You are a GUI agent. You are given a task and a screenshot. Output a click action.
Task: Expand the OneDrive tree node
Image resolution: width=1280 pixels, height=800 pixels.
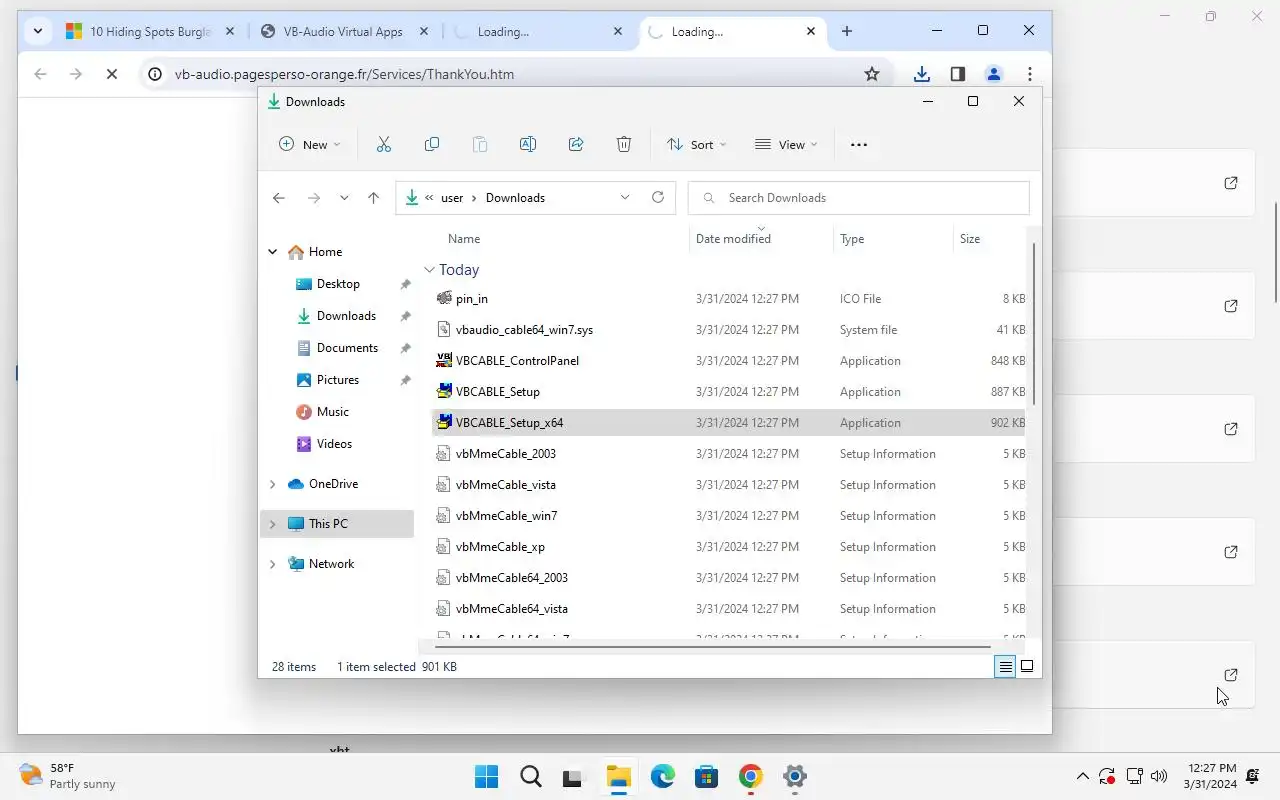[x=272, y=484]
